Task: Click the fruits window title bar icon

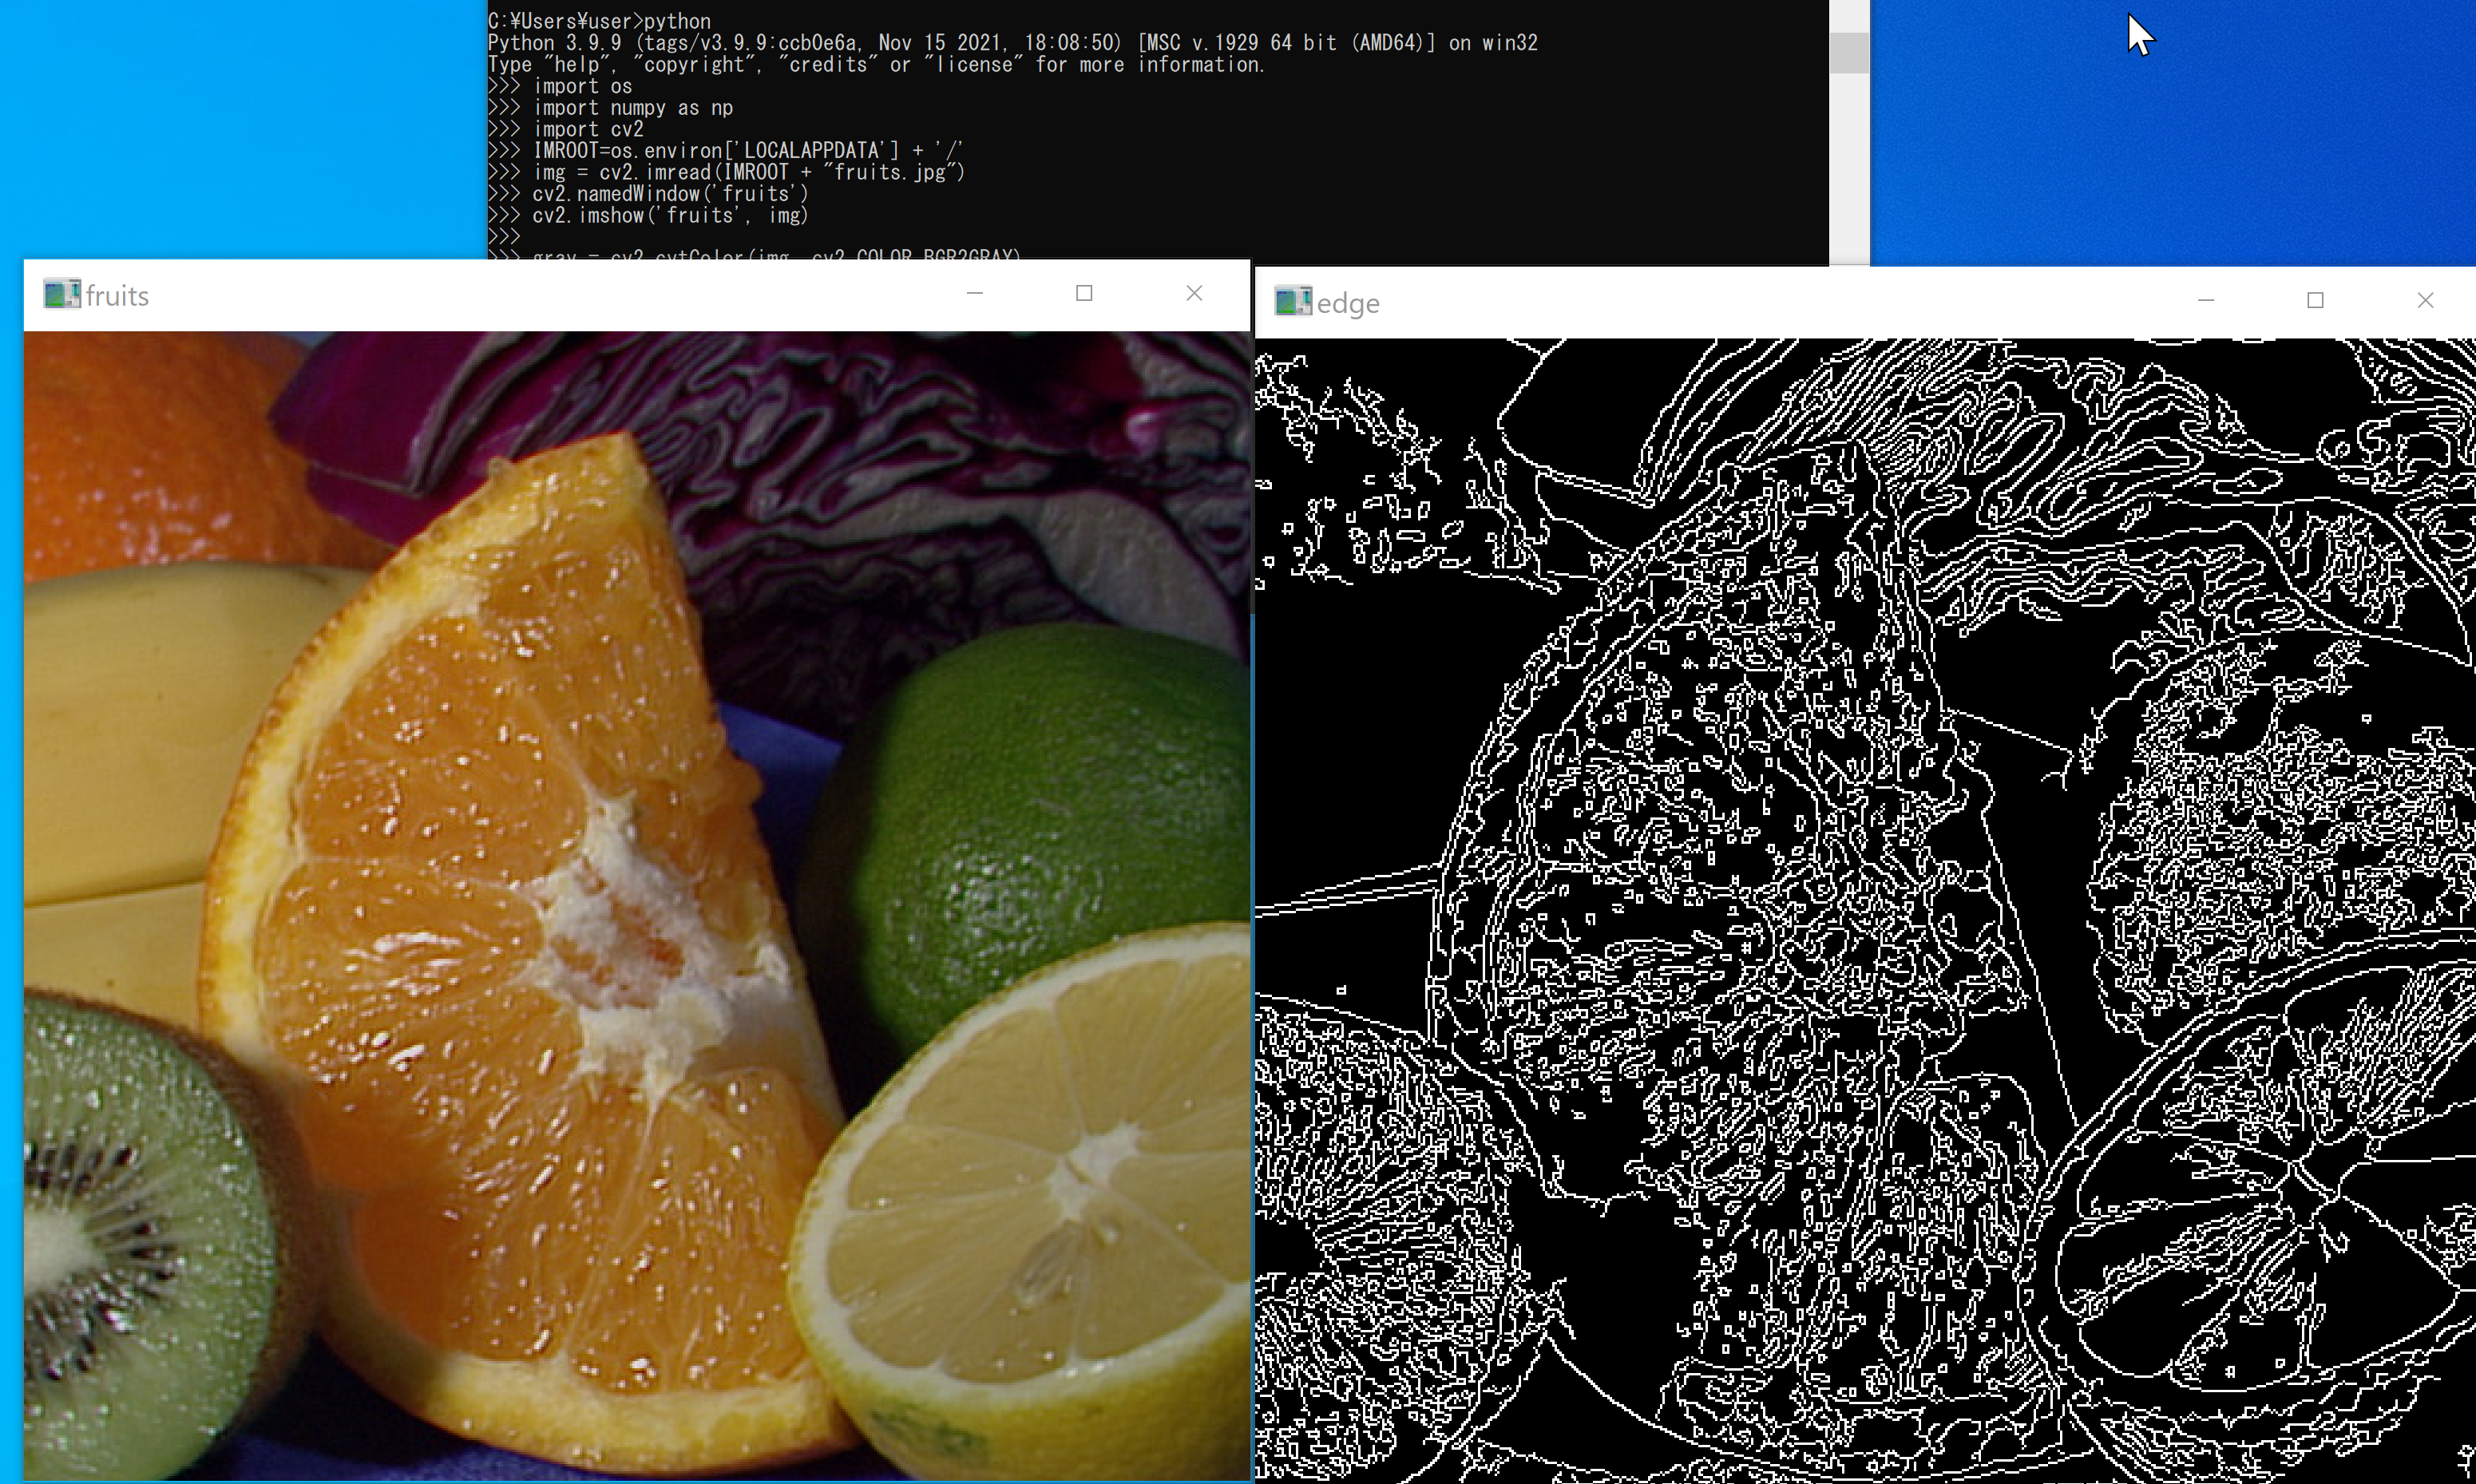Action: click(62, 294)
